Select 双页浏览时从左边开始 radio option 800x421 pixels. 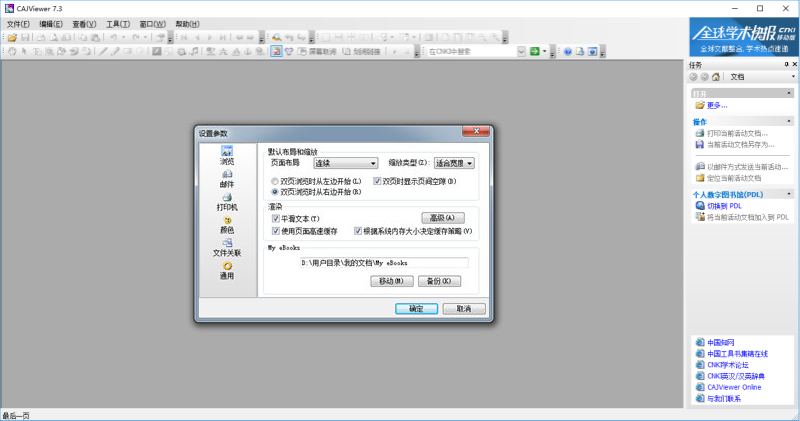(x=276, y=181)
